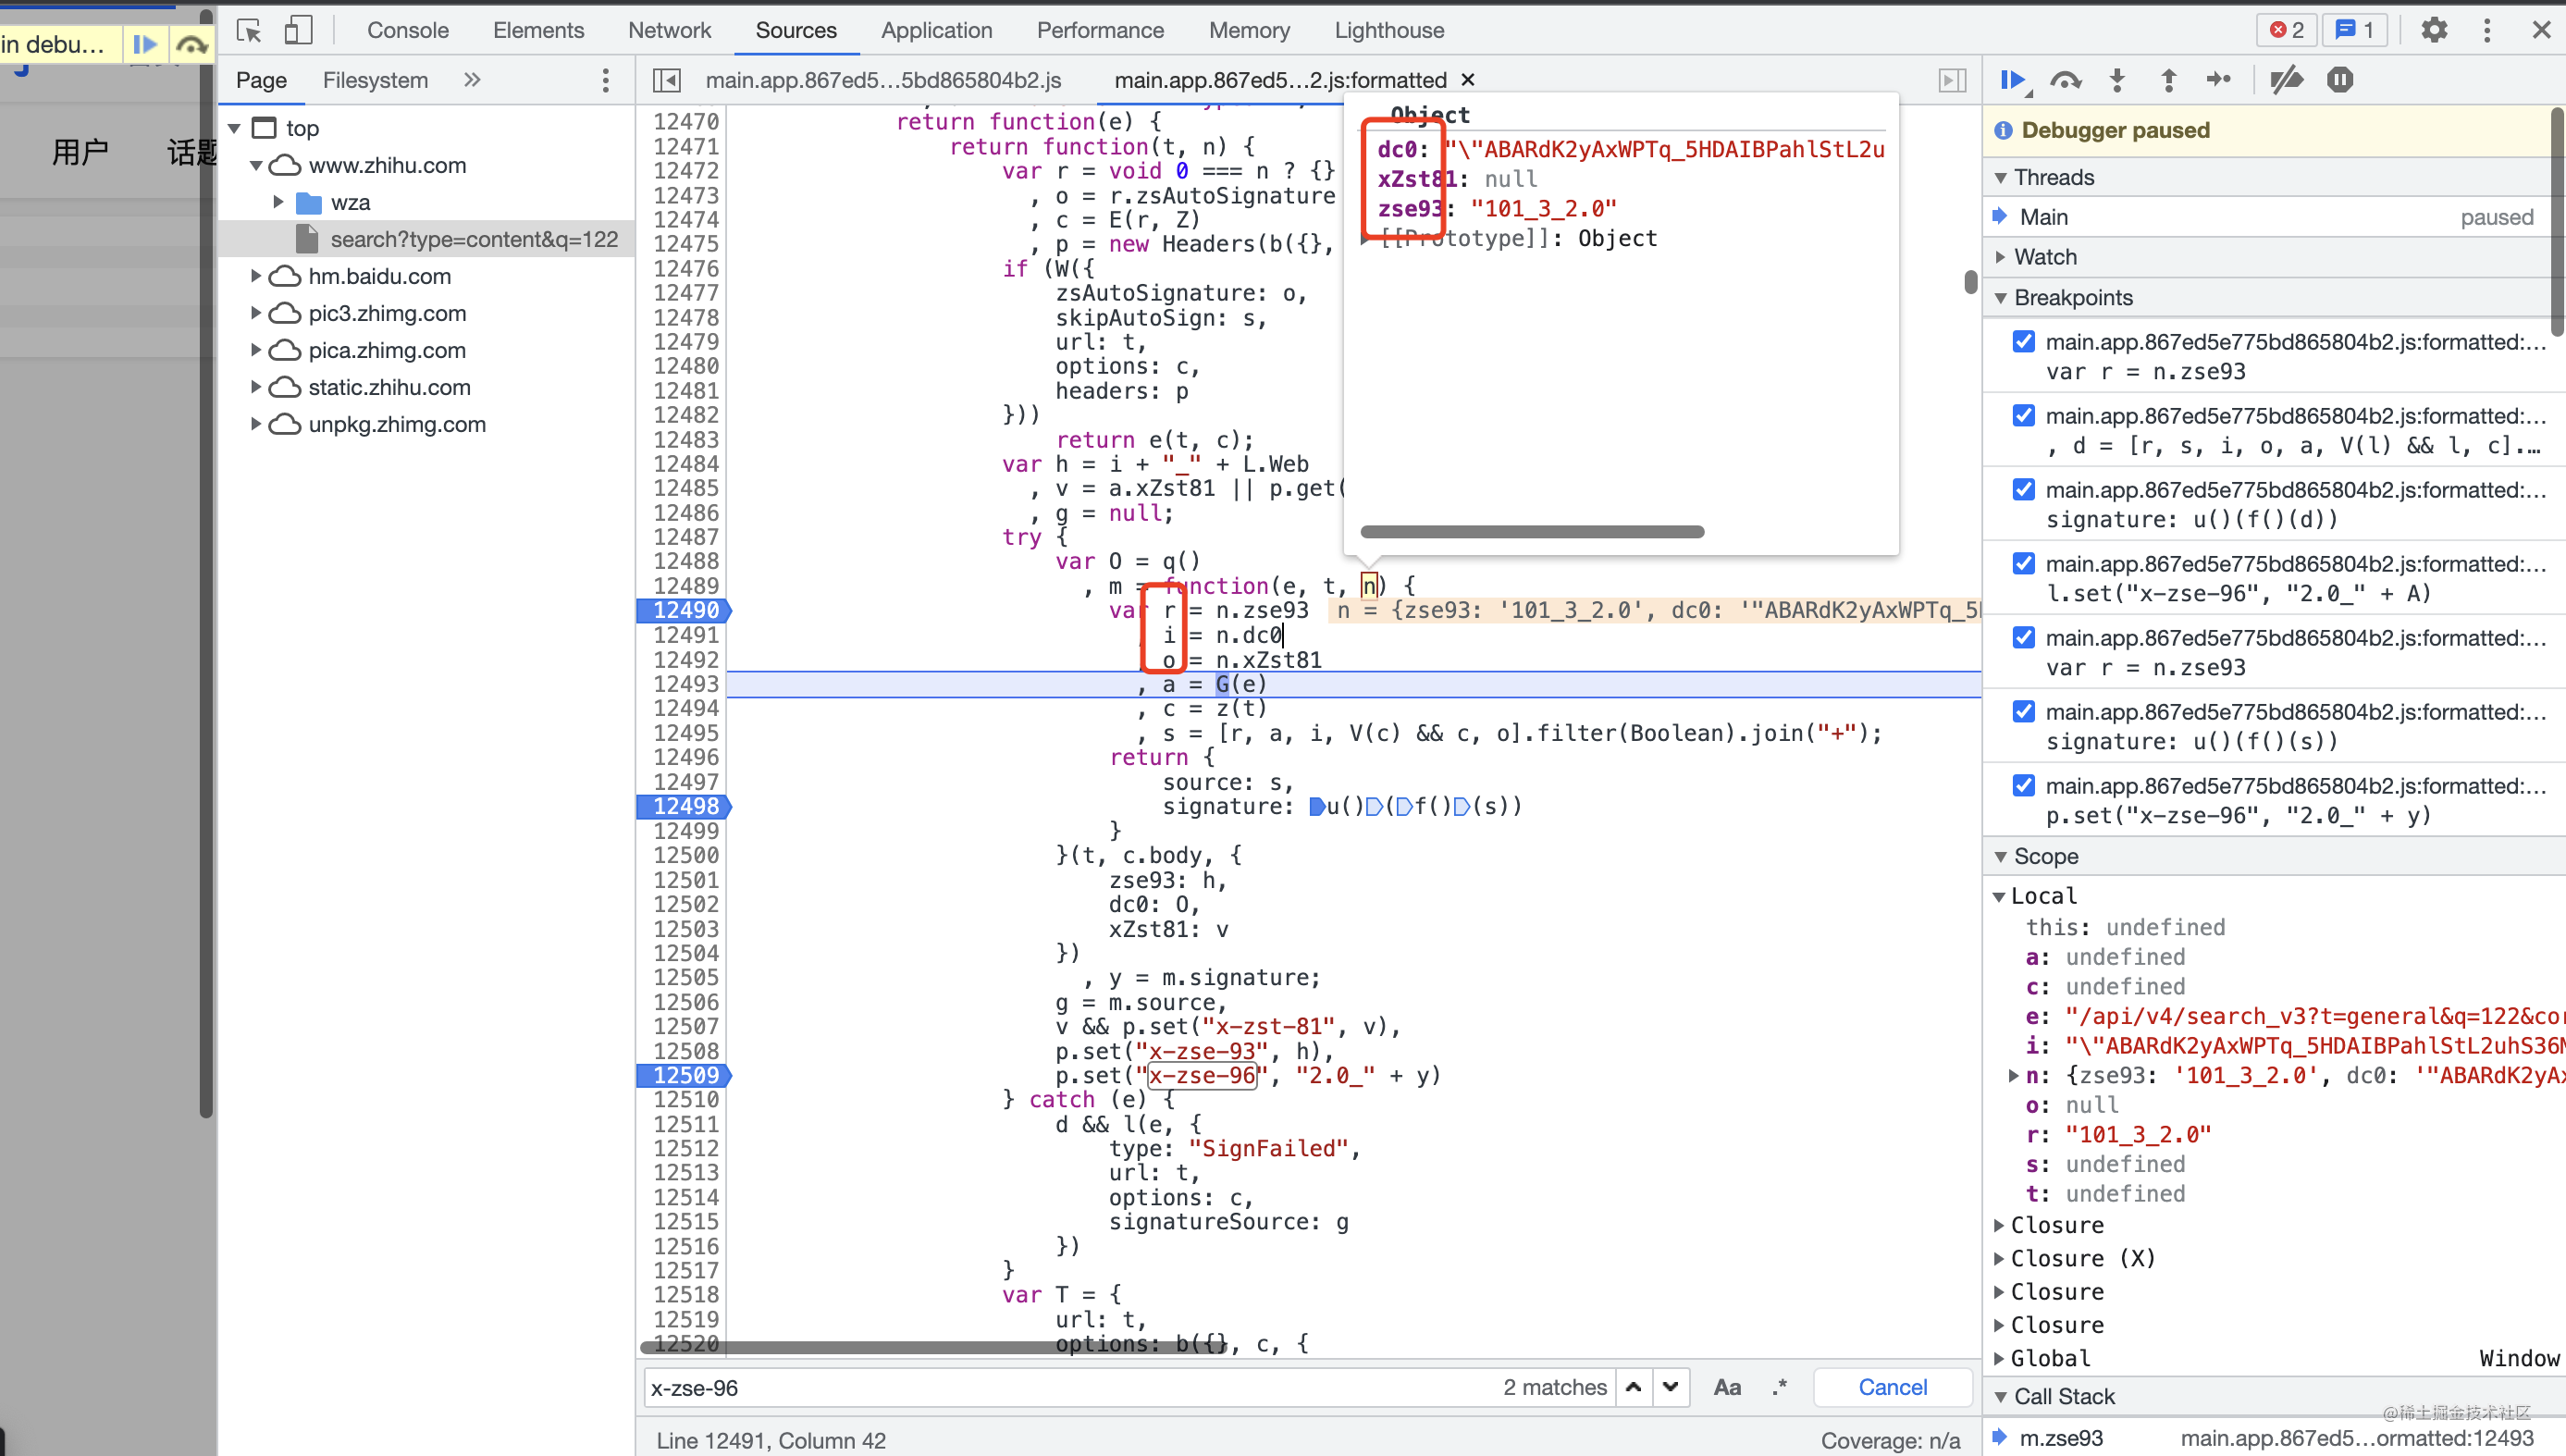This screenshot has height=1456, width=2566.
Task: Open the Performance tab
Action: click(1100, 30)
